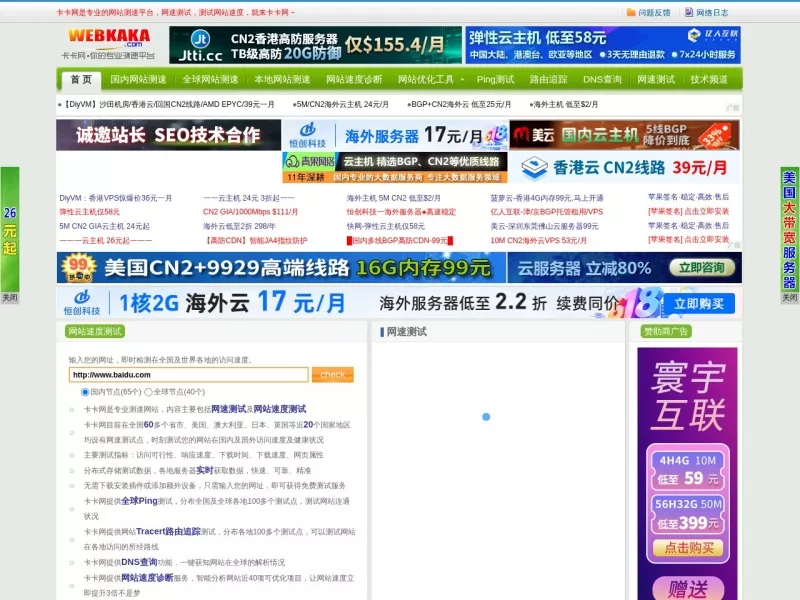Open the 本地网站测速 menu item
Image resolution: width=800 pixels, height=600 pixels.
282,80
